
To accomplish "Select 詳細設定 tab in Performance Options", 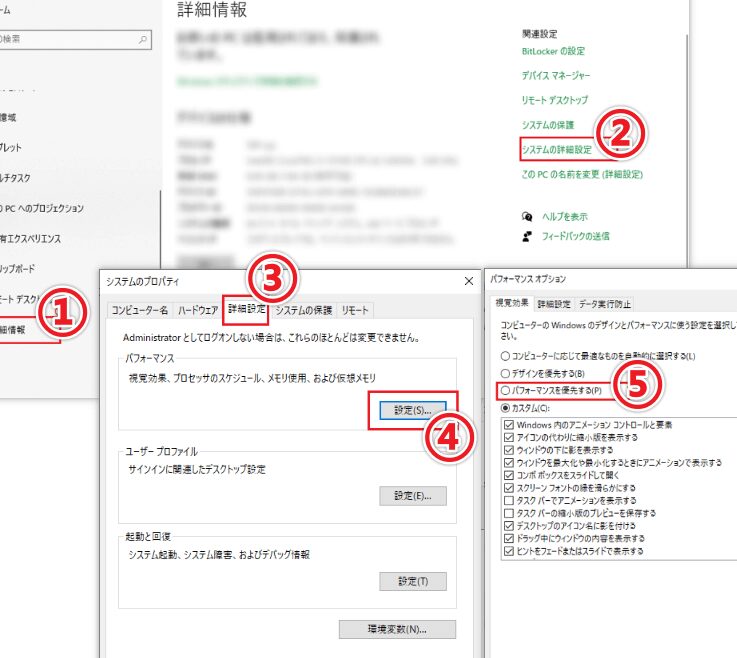I will click(554, 304).
